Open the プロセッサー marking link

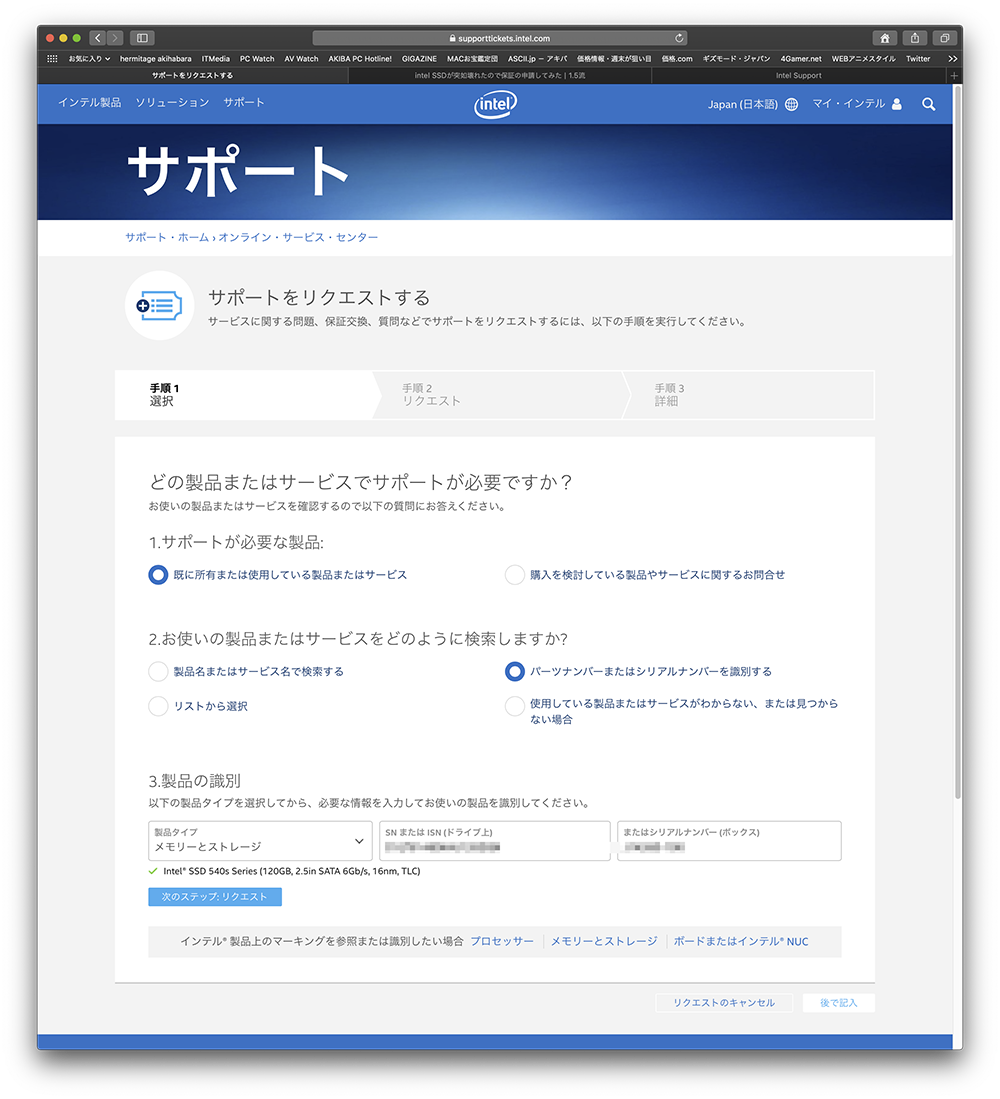coord(502,941)
